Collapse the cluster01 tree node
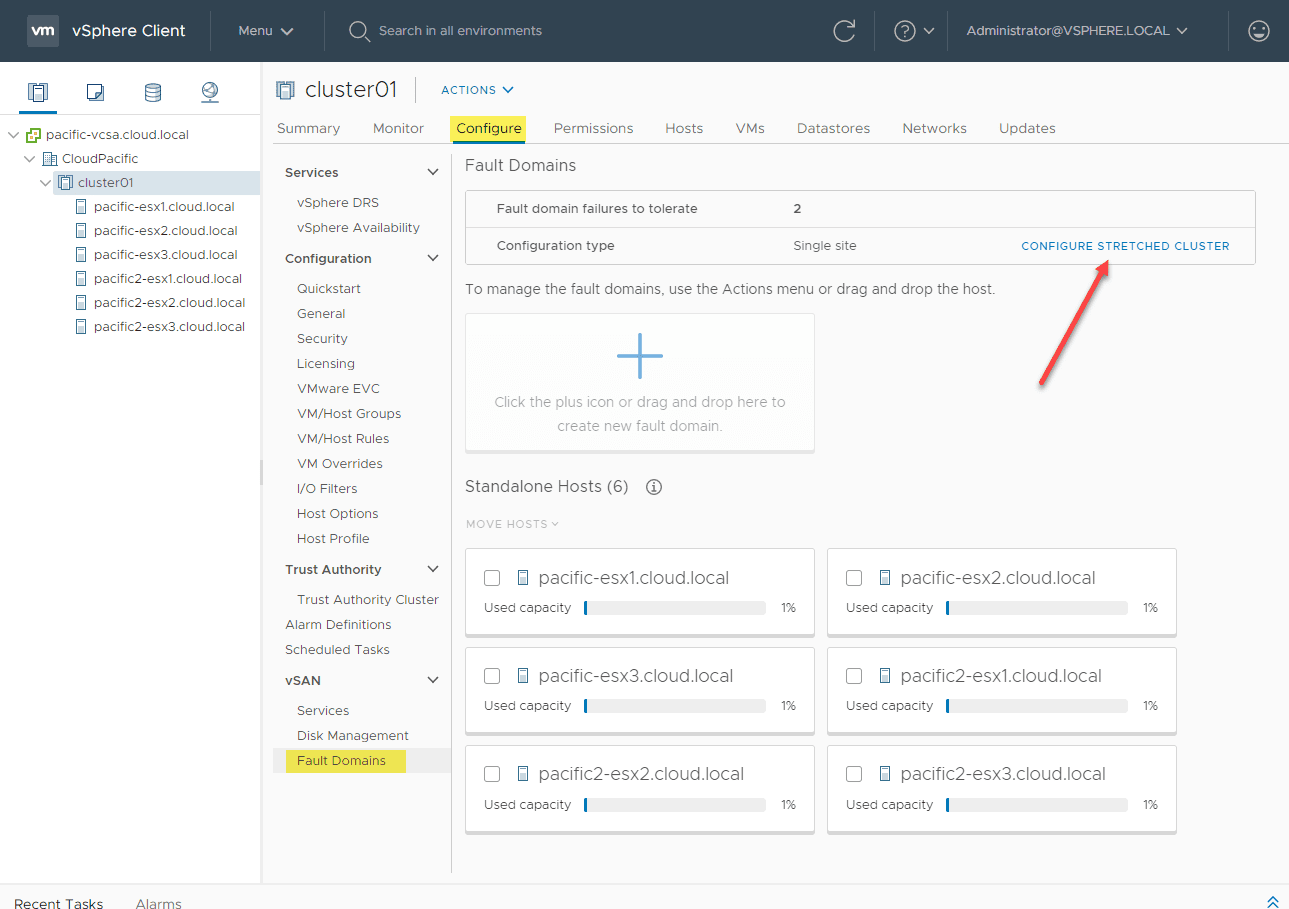 [x=45, y=182]
